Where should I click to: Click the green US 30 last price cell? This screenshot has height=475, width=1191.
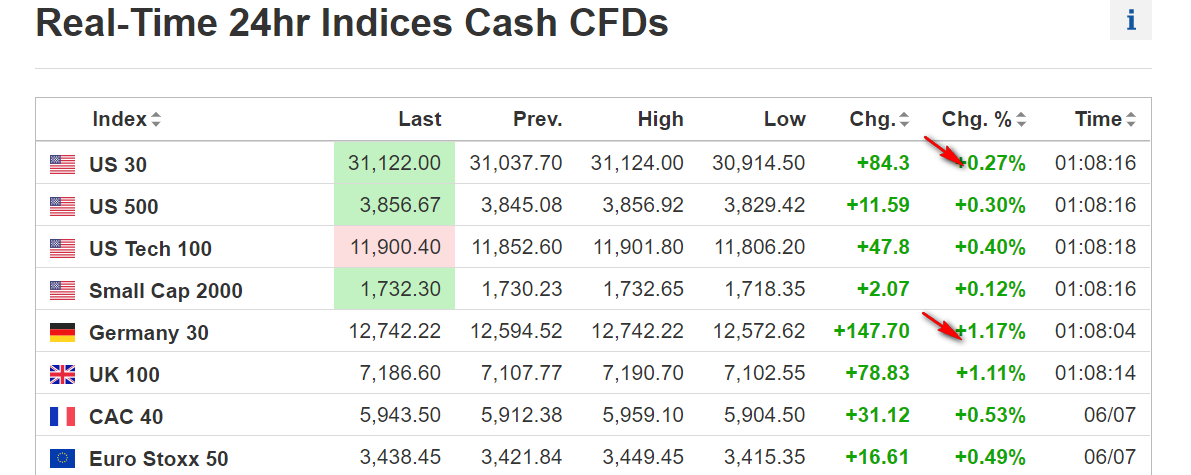tap(394, 163)
